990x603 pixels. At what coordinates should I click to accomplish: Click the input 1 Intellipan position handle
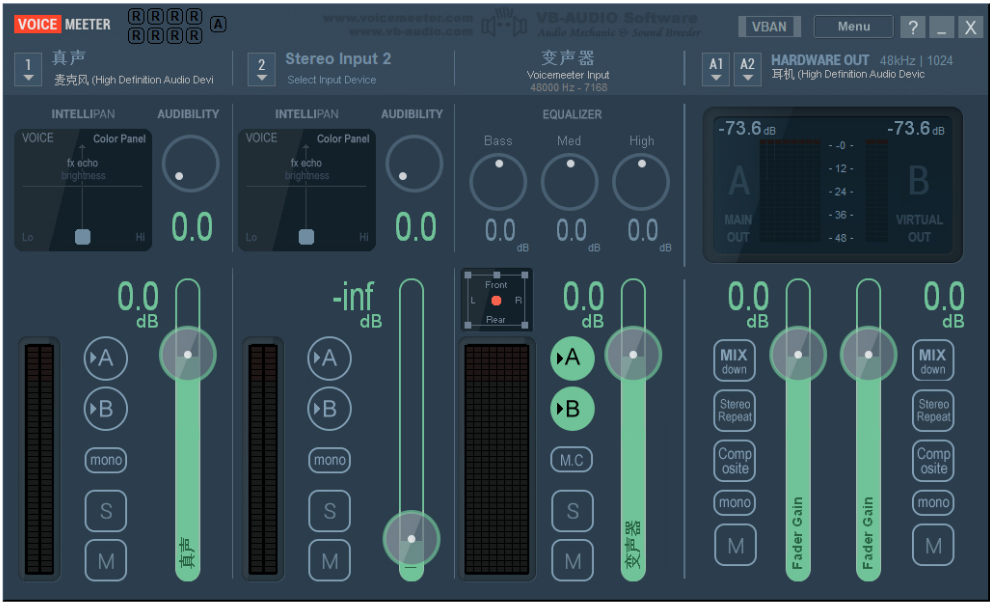83,237
